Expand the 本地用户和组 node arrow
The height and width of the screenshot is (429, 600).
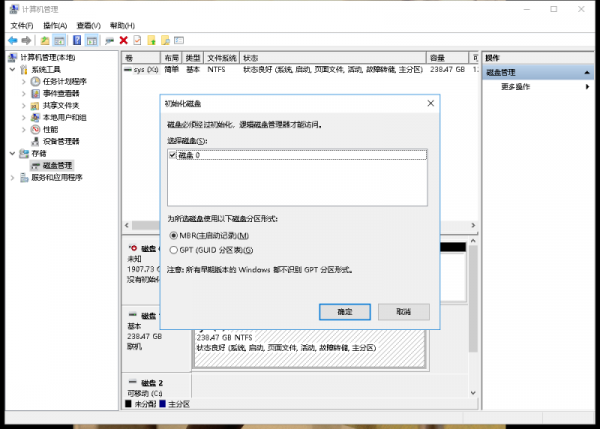[x=23, y=117]
